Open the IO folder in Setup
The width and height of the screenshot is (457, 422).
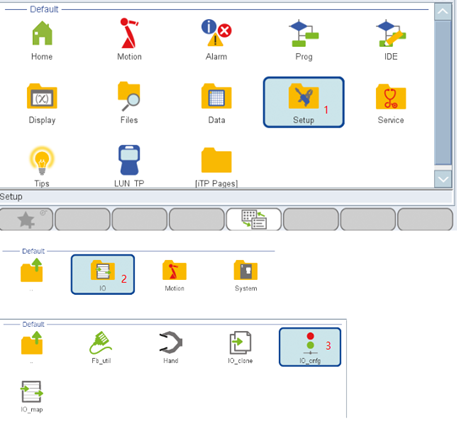pyautogui.click(x=103, y=274)
